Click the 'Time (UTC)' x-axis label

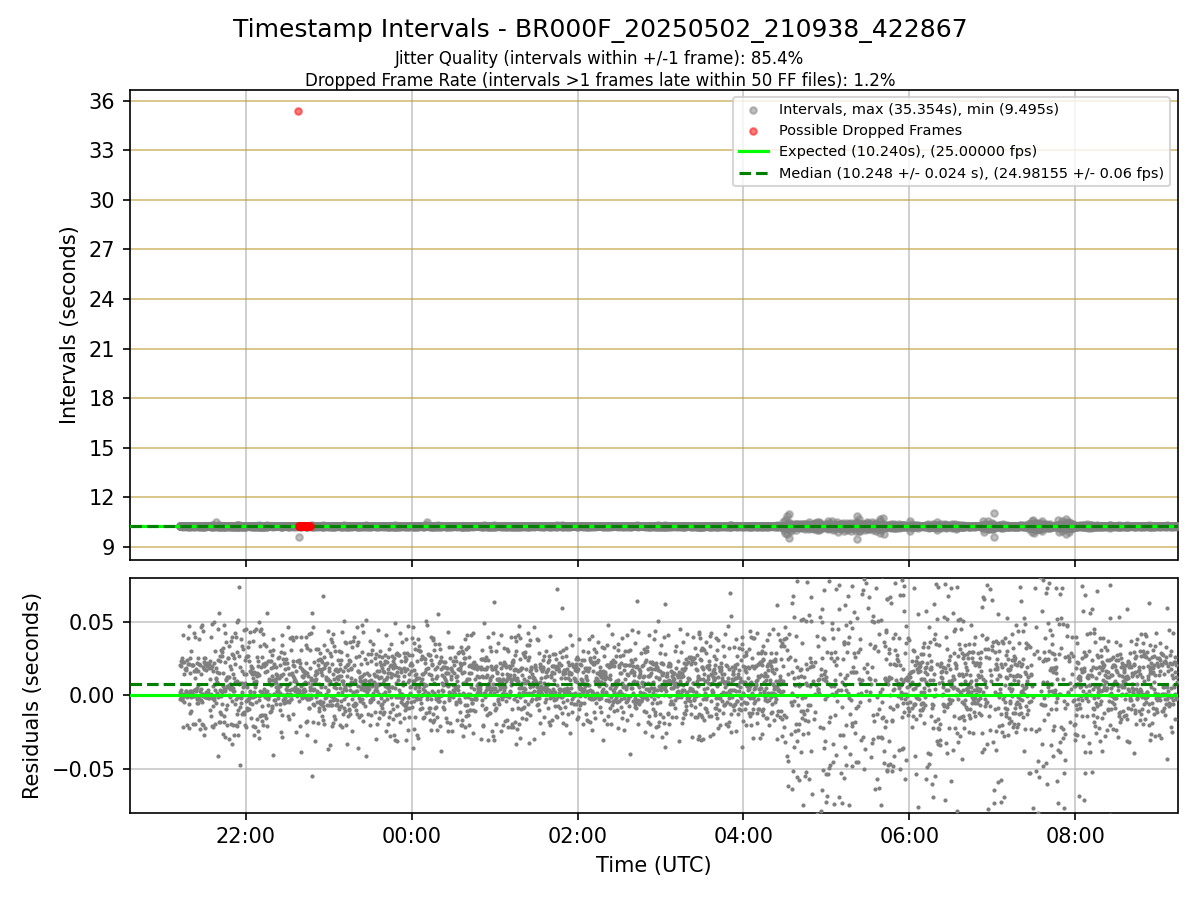tap(653, 865)
